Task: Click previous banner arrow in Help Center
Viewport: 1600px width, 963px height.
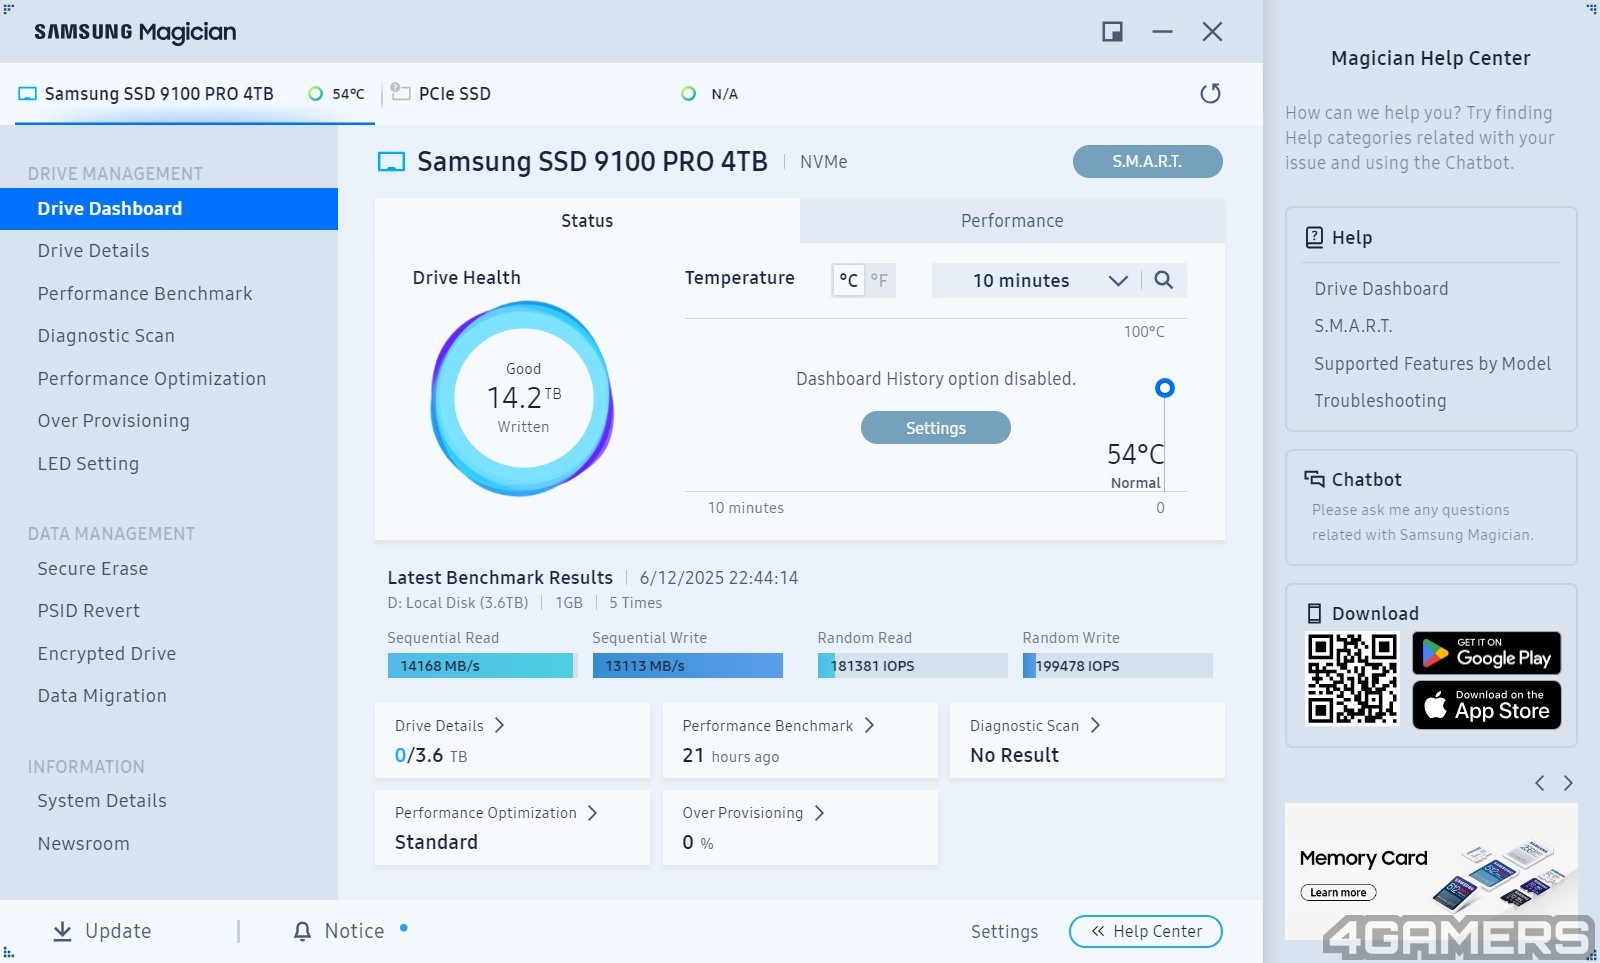Action: [1540, 783]
